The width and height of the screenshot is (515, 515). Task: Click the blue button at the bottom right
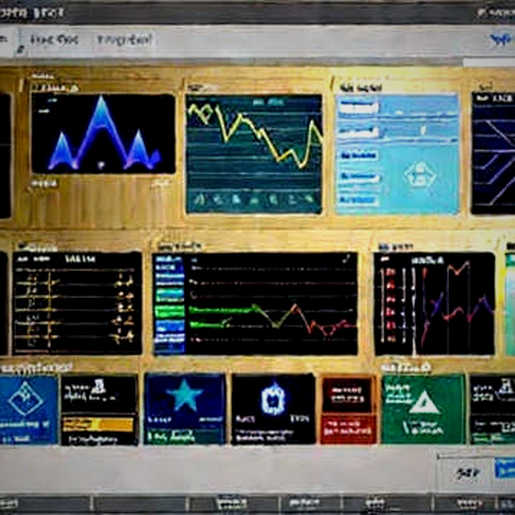coord(505,468)
